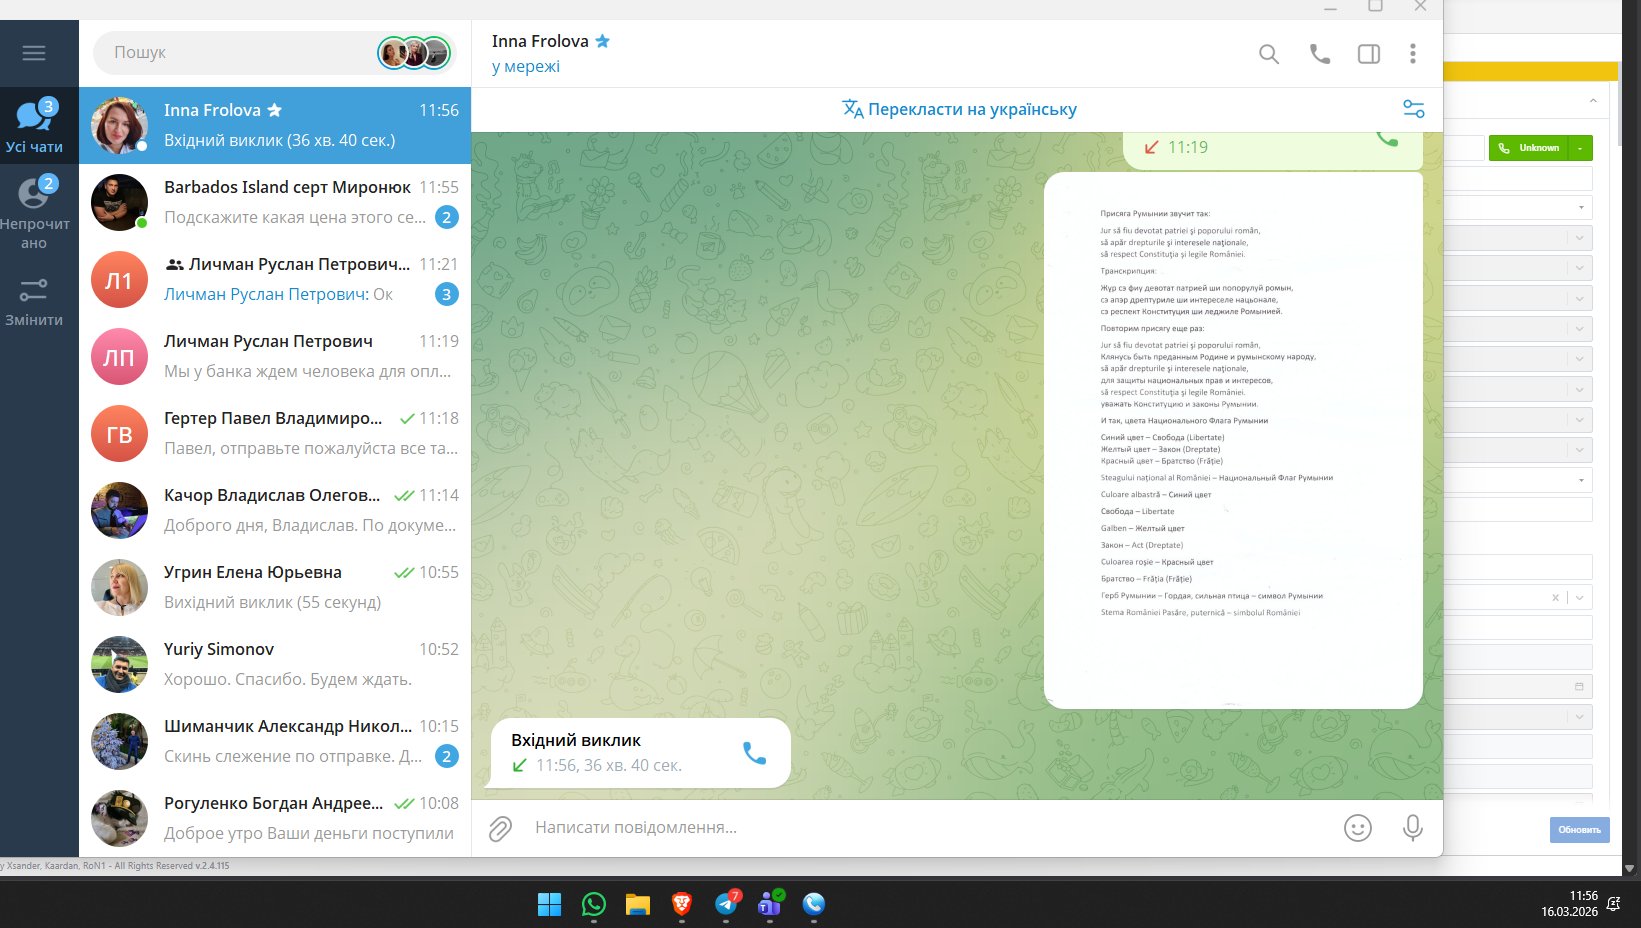
Task: Switch to the Усі чати folder
Action: pyautogui.click(x=34, y=126)
